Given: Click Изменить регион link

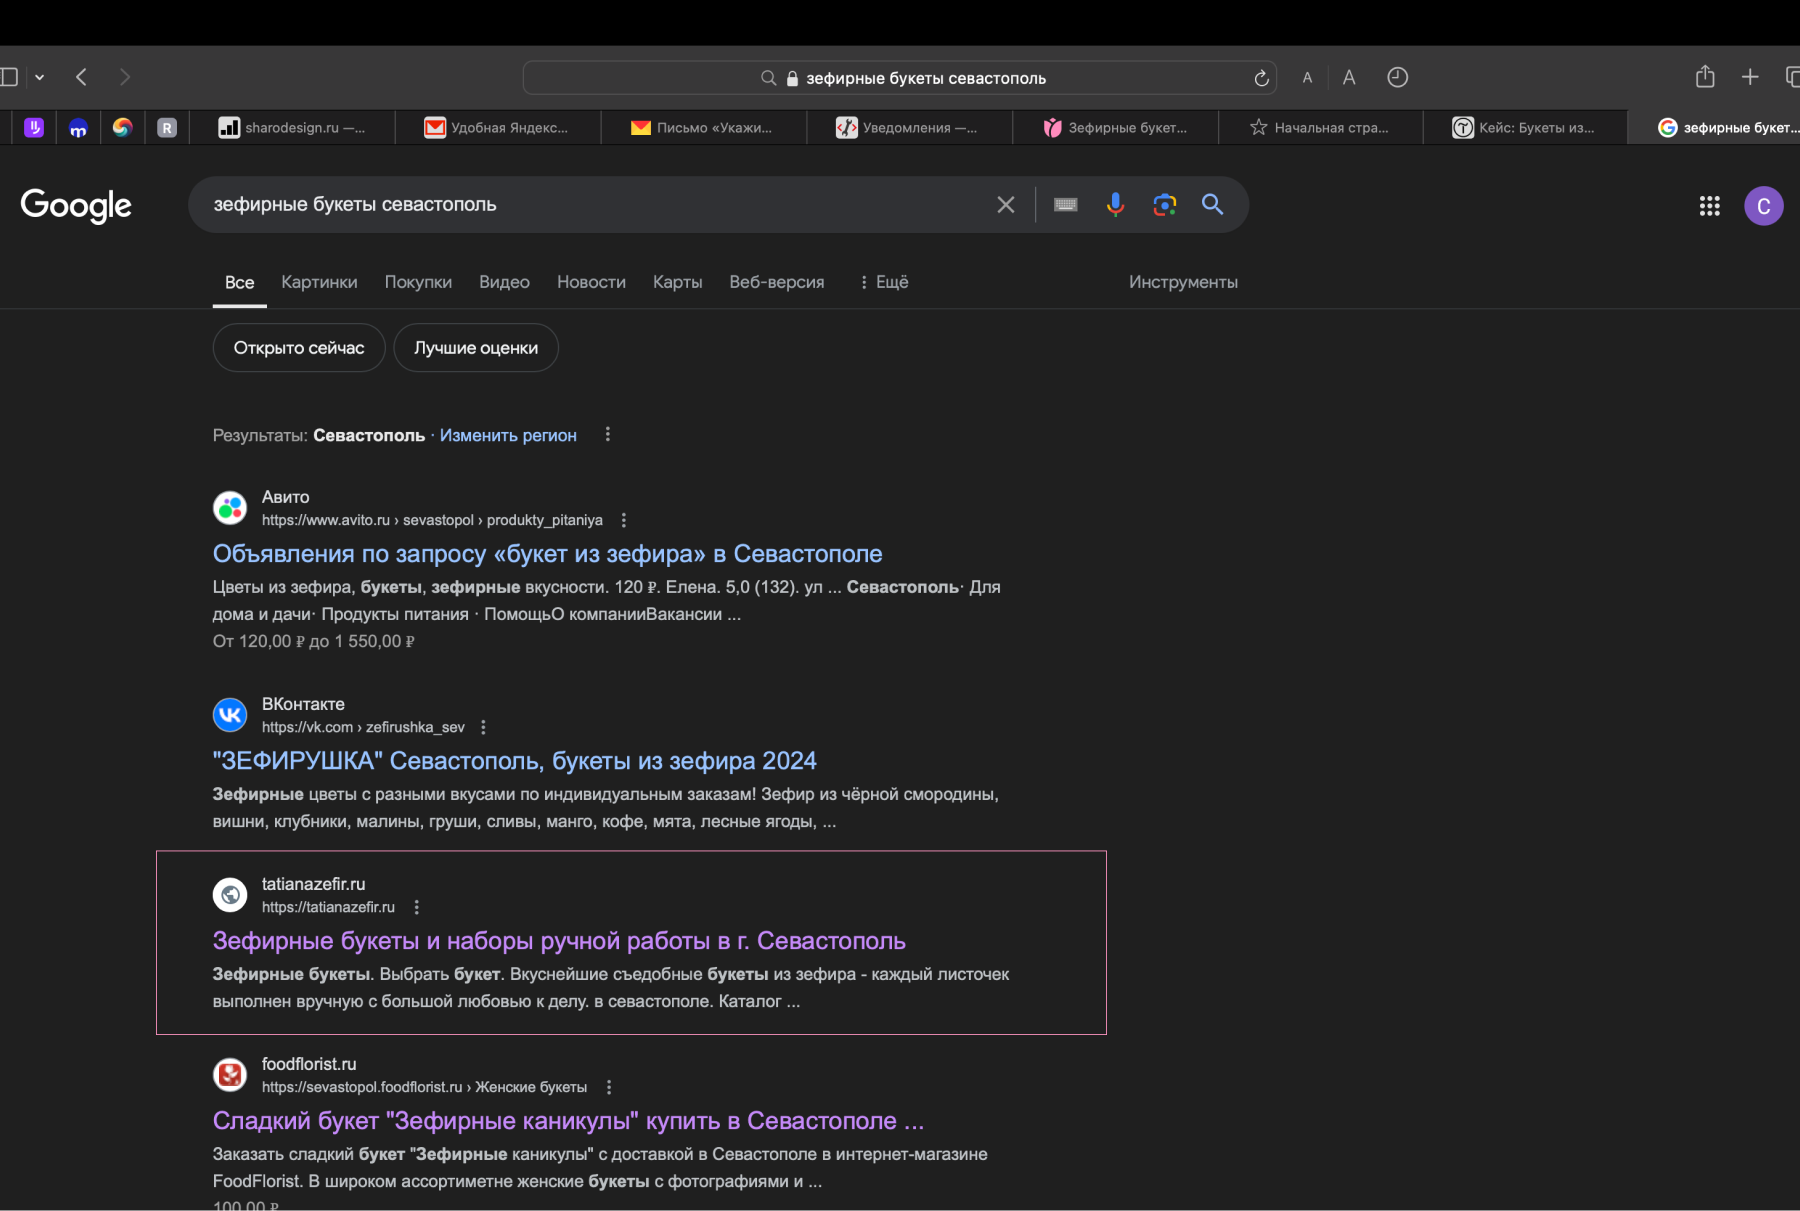Looking at the screenshot, I should tap(508, 435).
